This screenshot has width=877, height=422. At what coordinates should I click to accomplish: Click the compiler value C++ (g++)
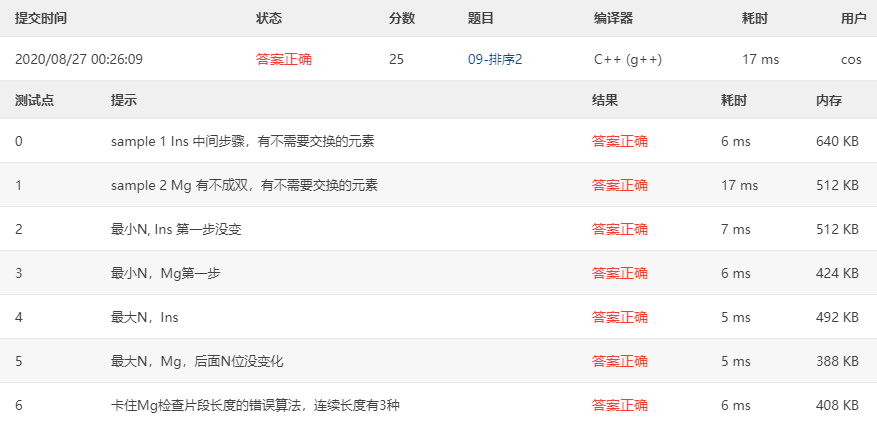pyautogui.click(x=628, y=59)
